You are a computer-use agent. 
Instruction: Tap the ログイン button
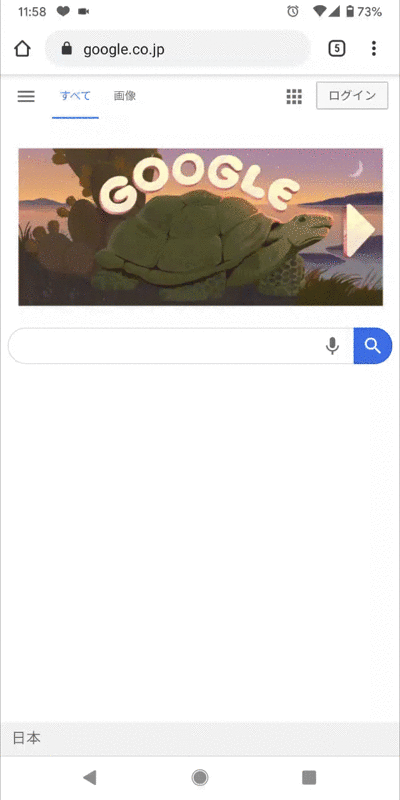(352, 95)
